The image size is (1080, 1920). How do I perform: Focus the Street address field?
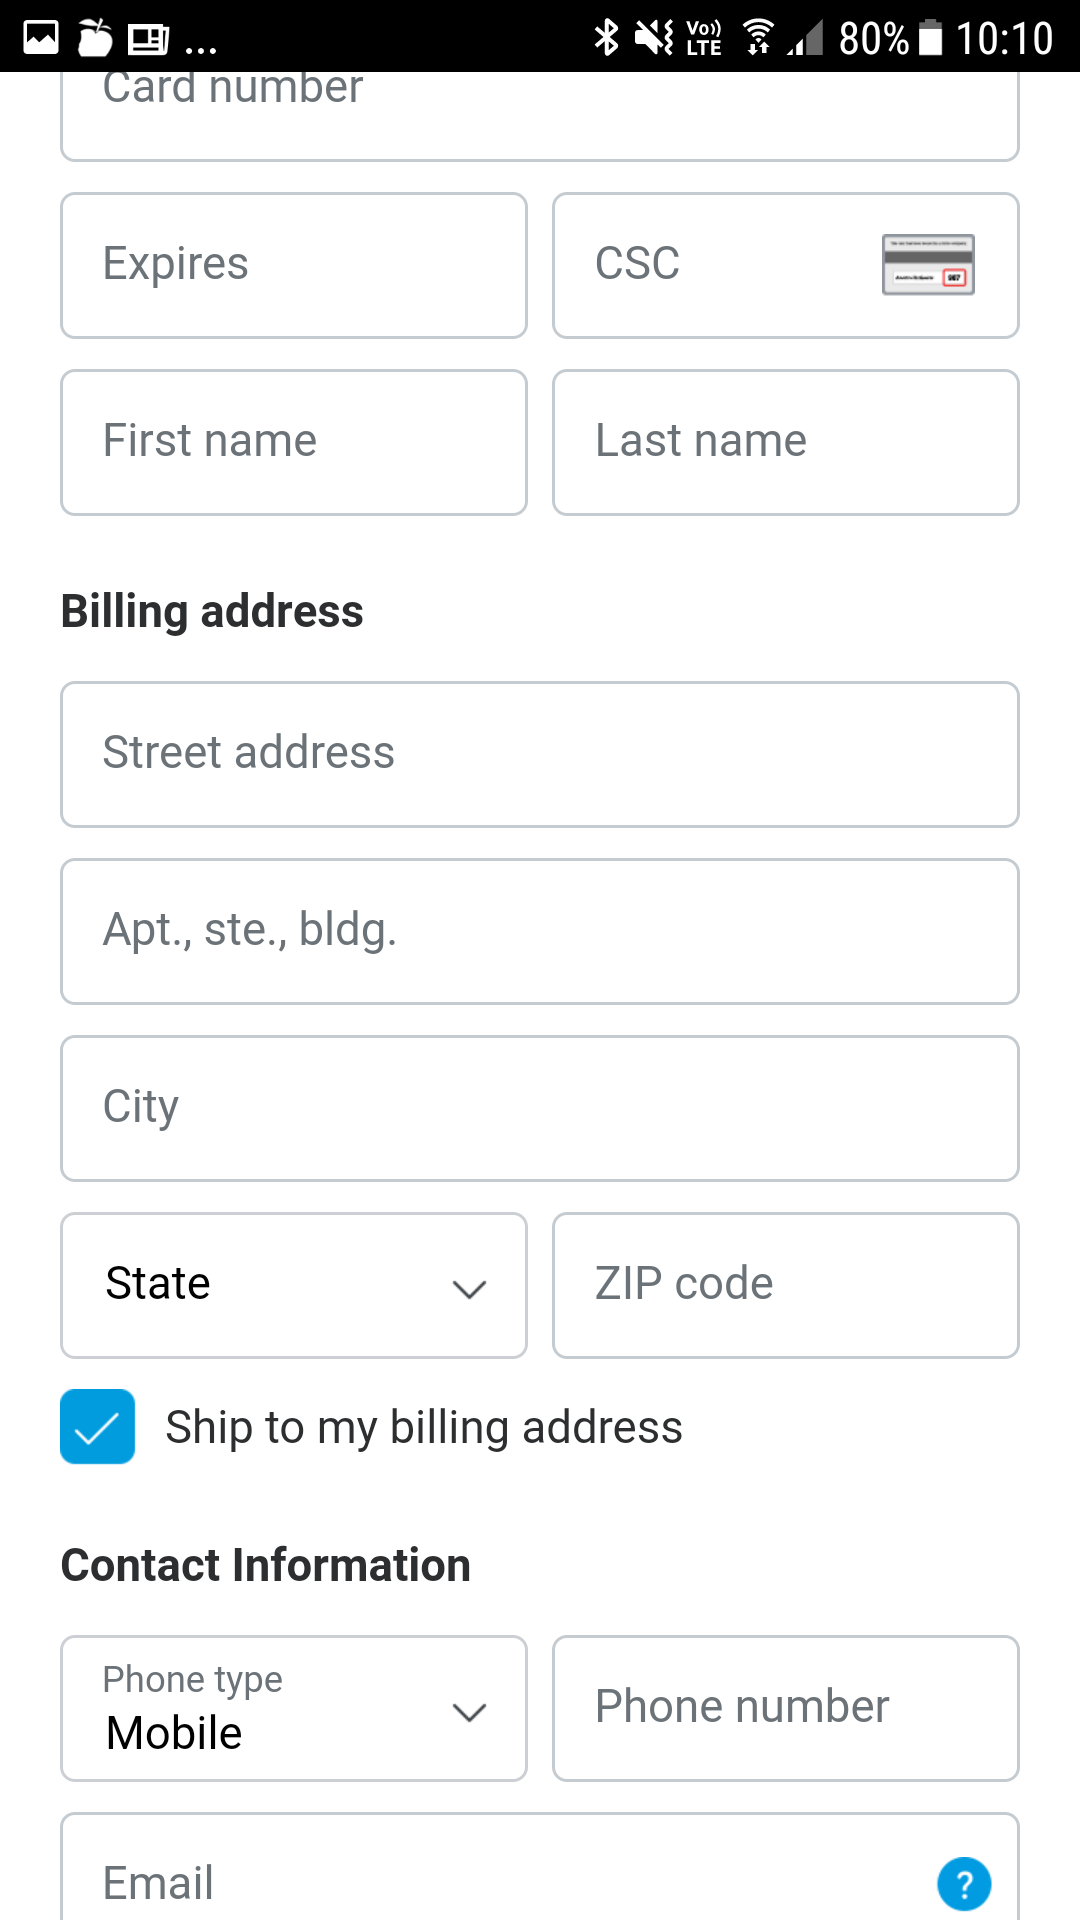[x=540, y=754]
